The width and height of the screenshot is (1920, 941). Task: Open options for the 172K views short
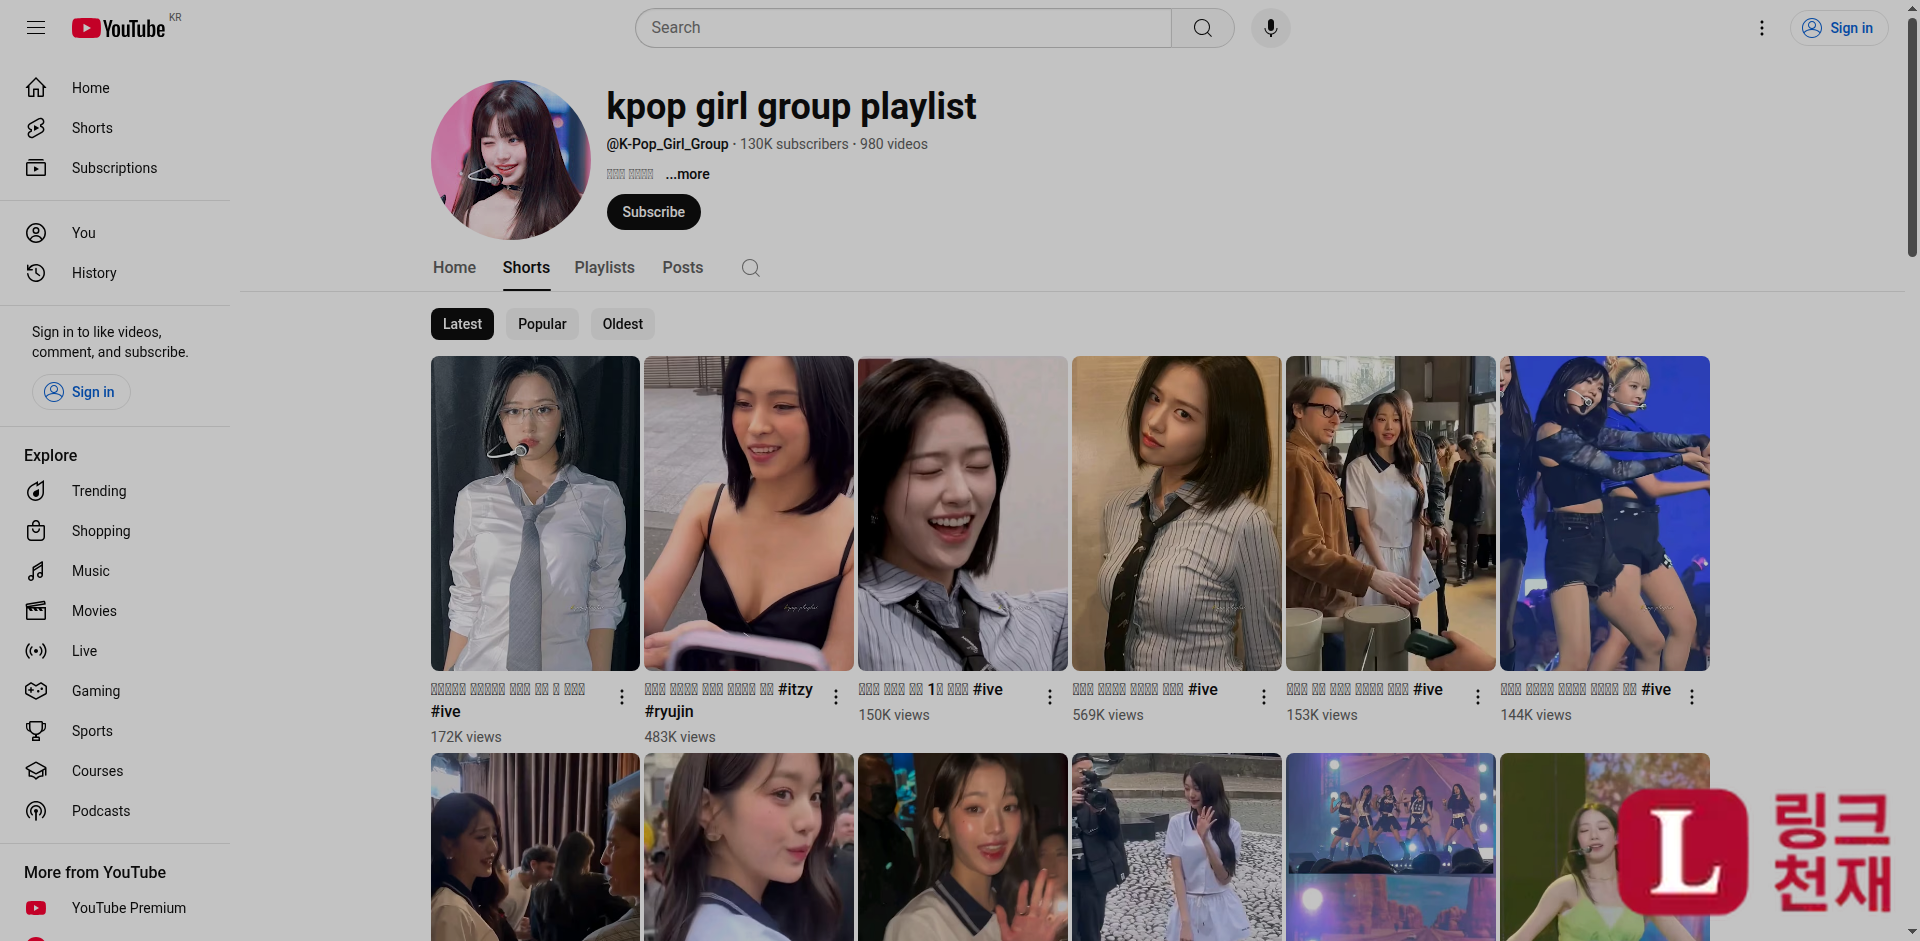coord(622,697)
